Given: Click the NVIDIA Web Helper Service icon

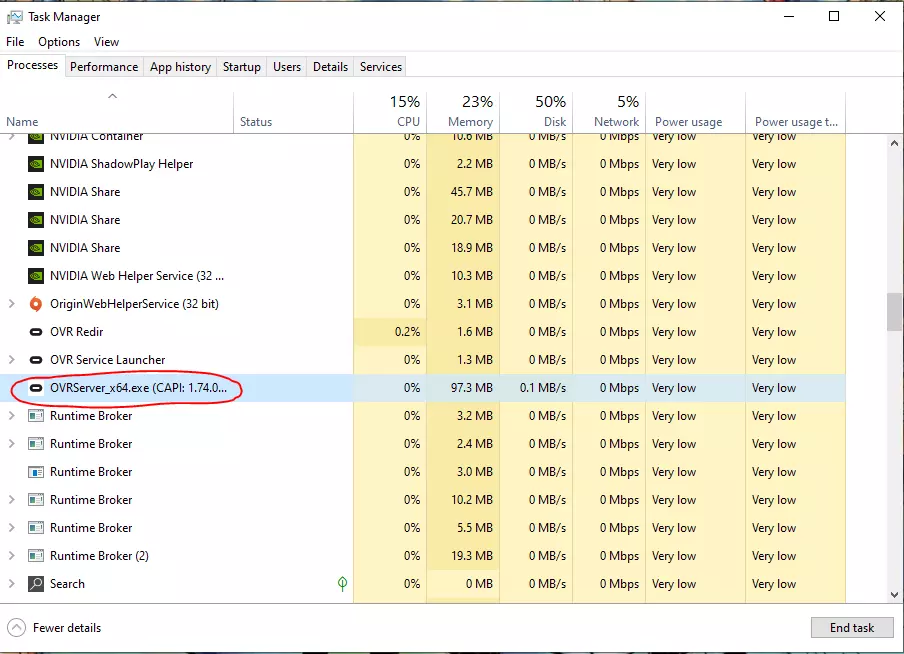Looking at the screenshot, I should (36, 276).
